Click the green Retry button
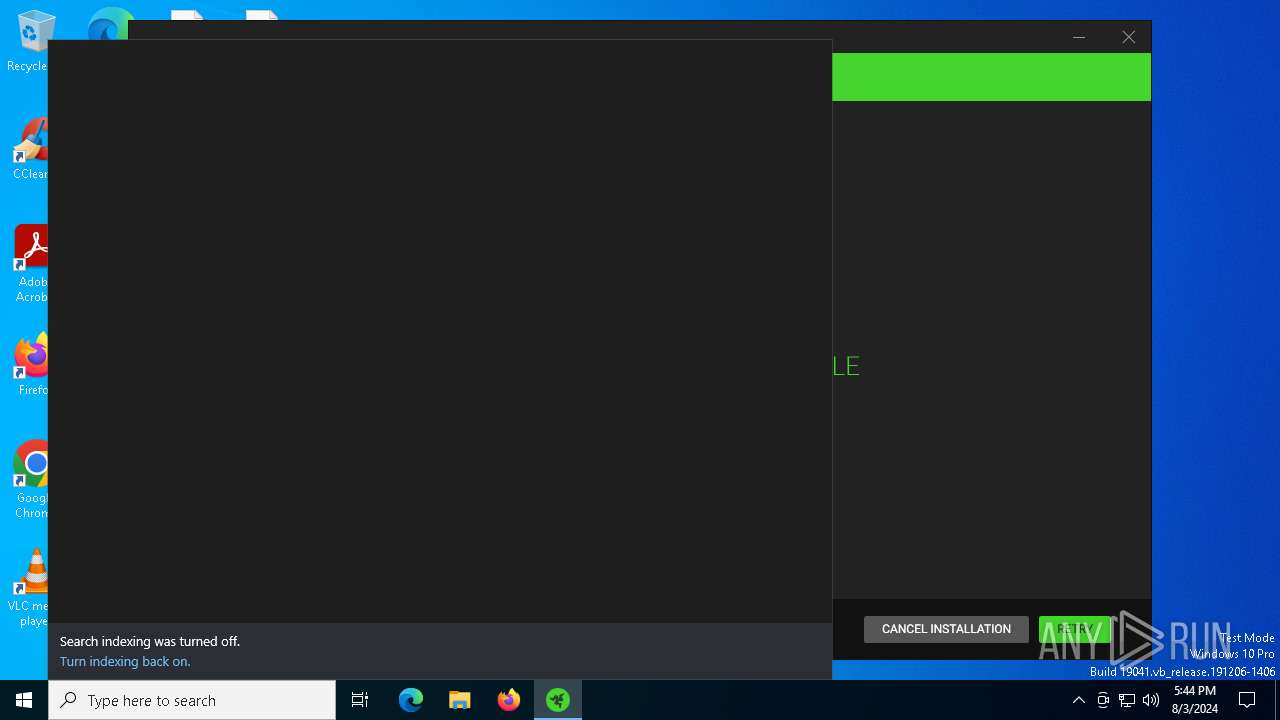The height and width of the screenshot is (720, 1280). pos(1075,629)
